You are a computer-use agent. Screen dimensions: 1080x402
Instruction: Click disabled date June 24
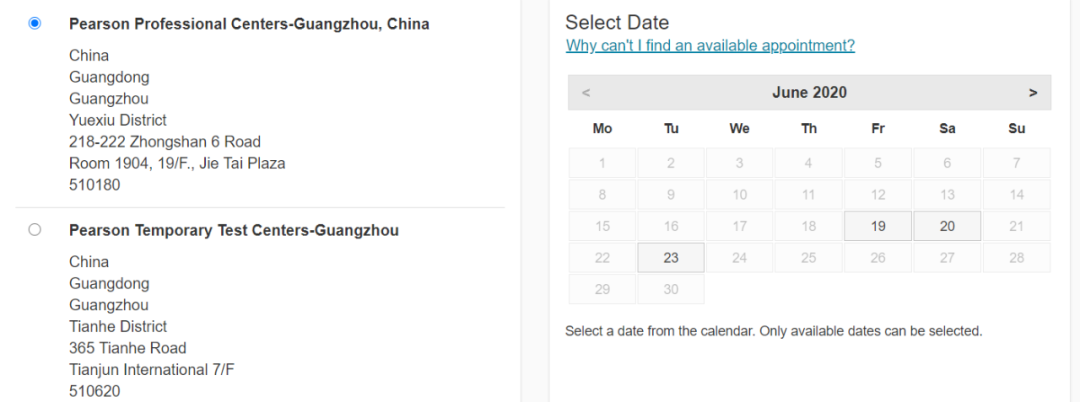point(740,258)
